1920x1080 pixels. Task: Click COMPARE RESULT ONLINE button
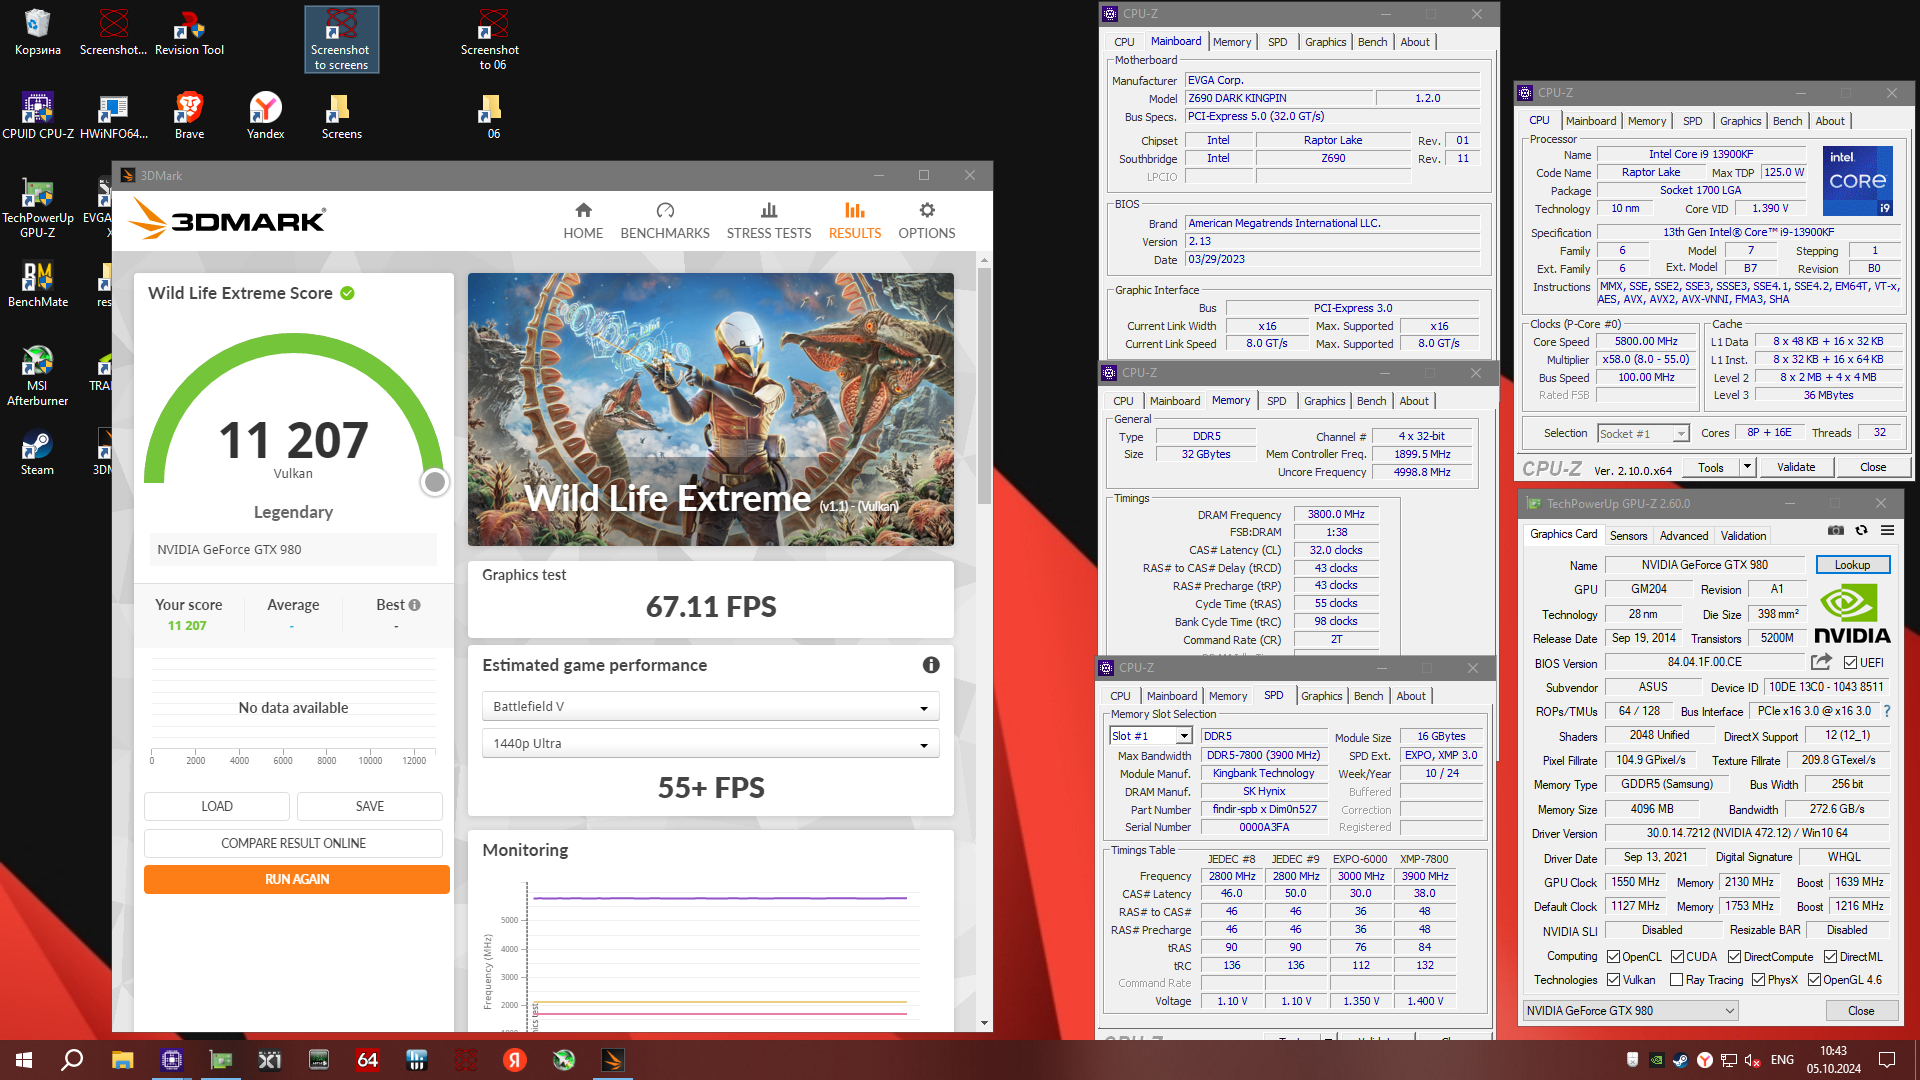point(293,843)
